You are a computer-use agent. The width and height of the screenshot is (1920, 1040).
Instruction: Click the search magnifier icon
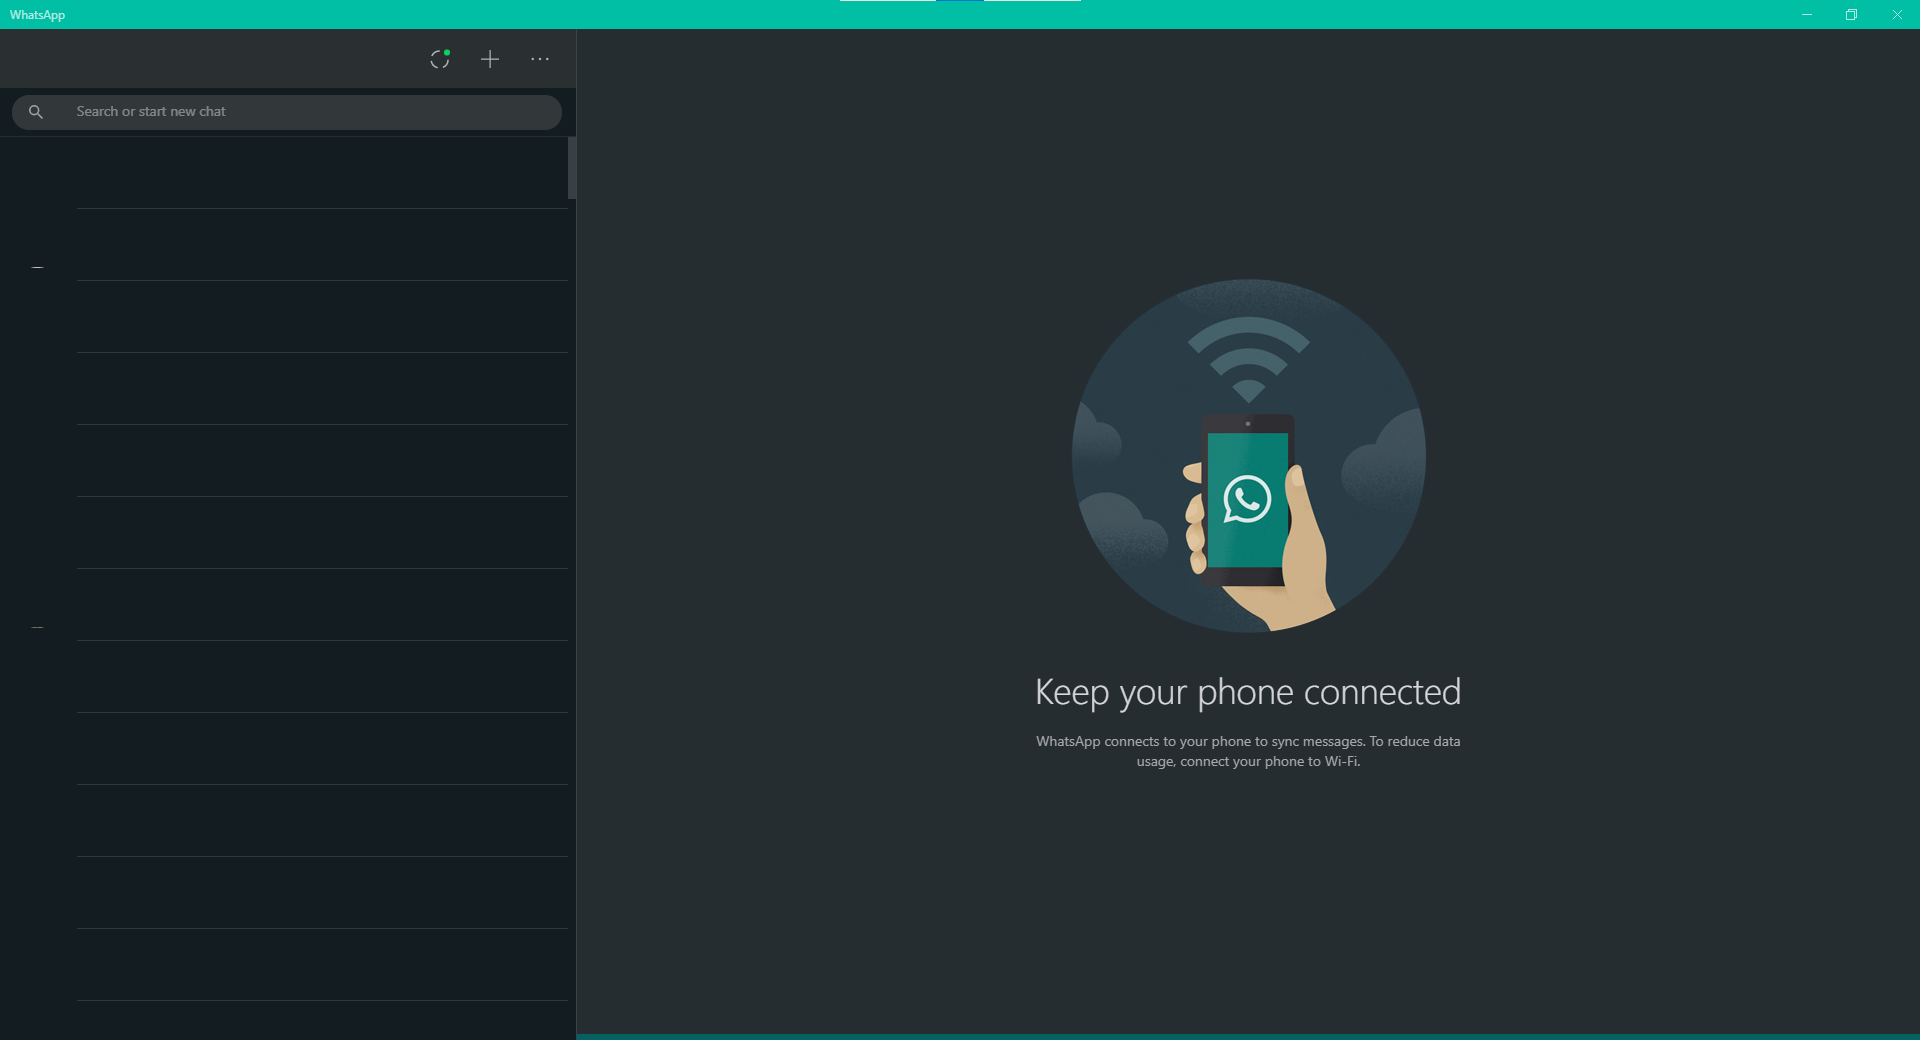[35, 111]
